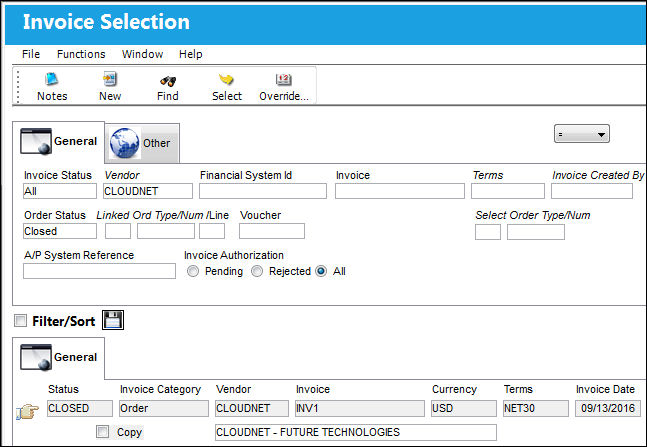Open the Override toolbar icon
The height and width of the screenshot is (447, 647).
click(x=283, y=79)
